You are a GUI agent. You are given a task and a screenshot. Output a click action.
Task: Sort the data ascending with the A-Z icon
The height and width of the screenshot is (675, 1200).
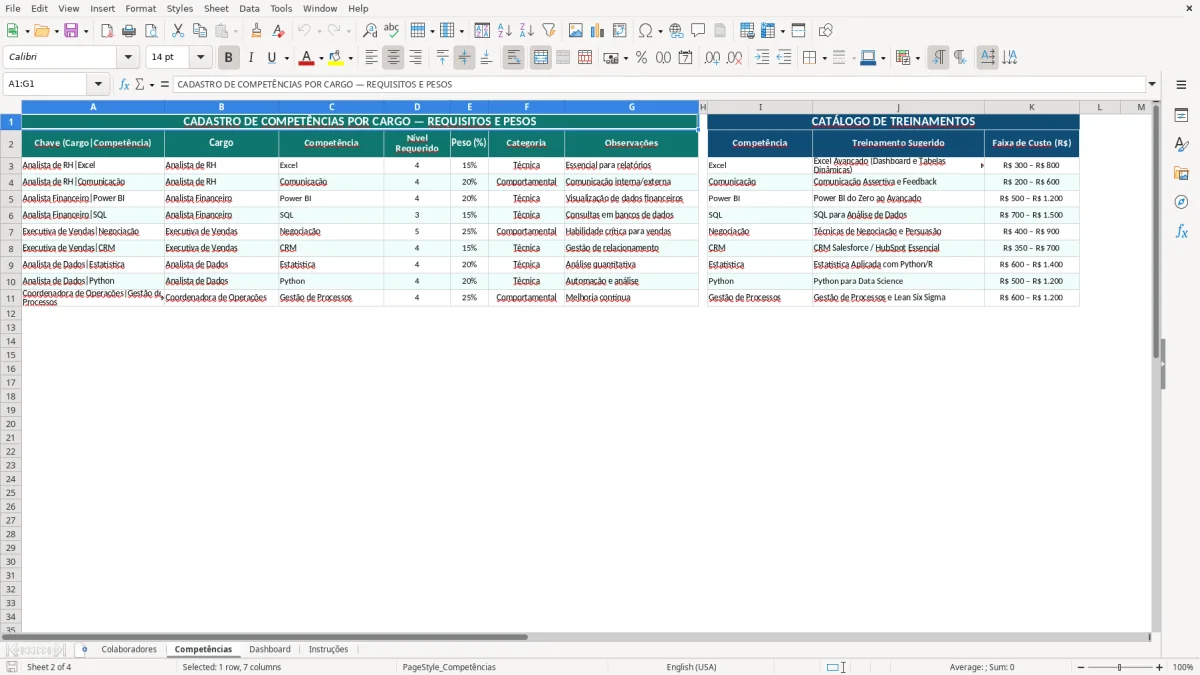[506, 30]
